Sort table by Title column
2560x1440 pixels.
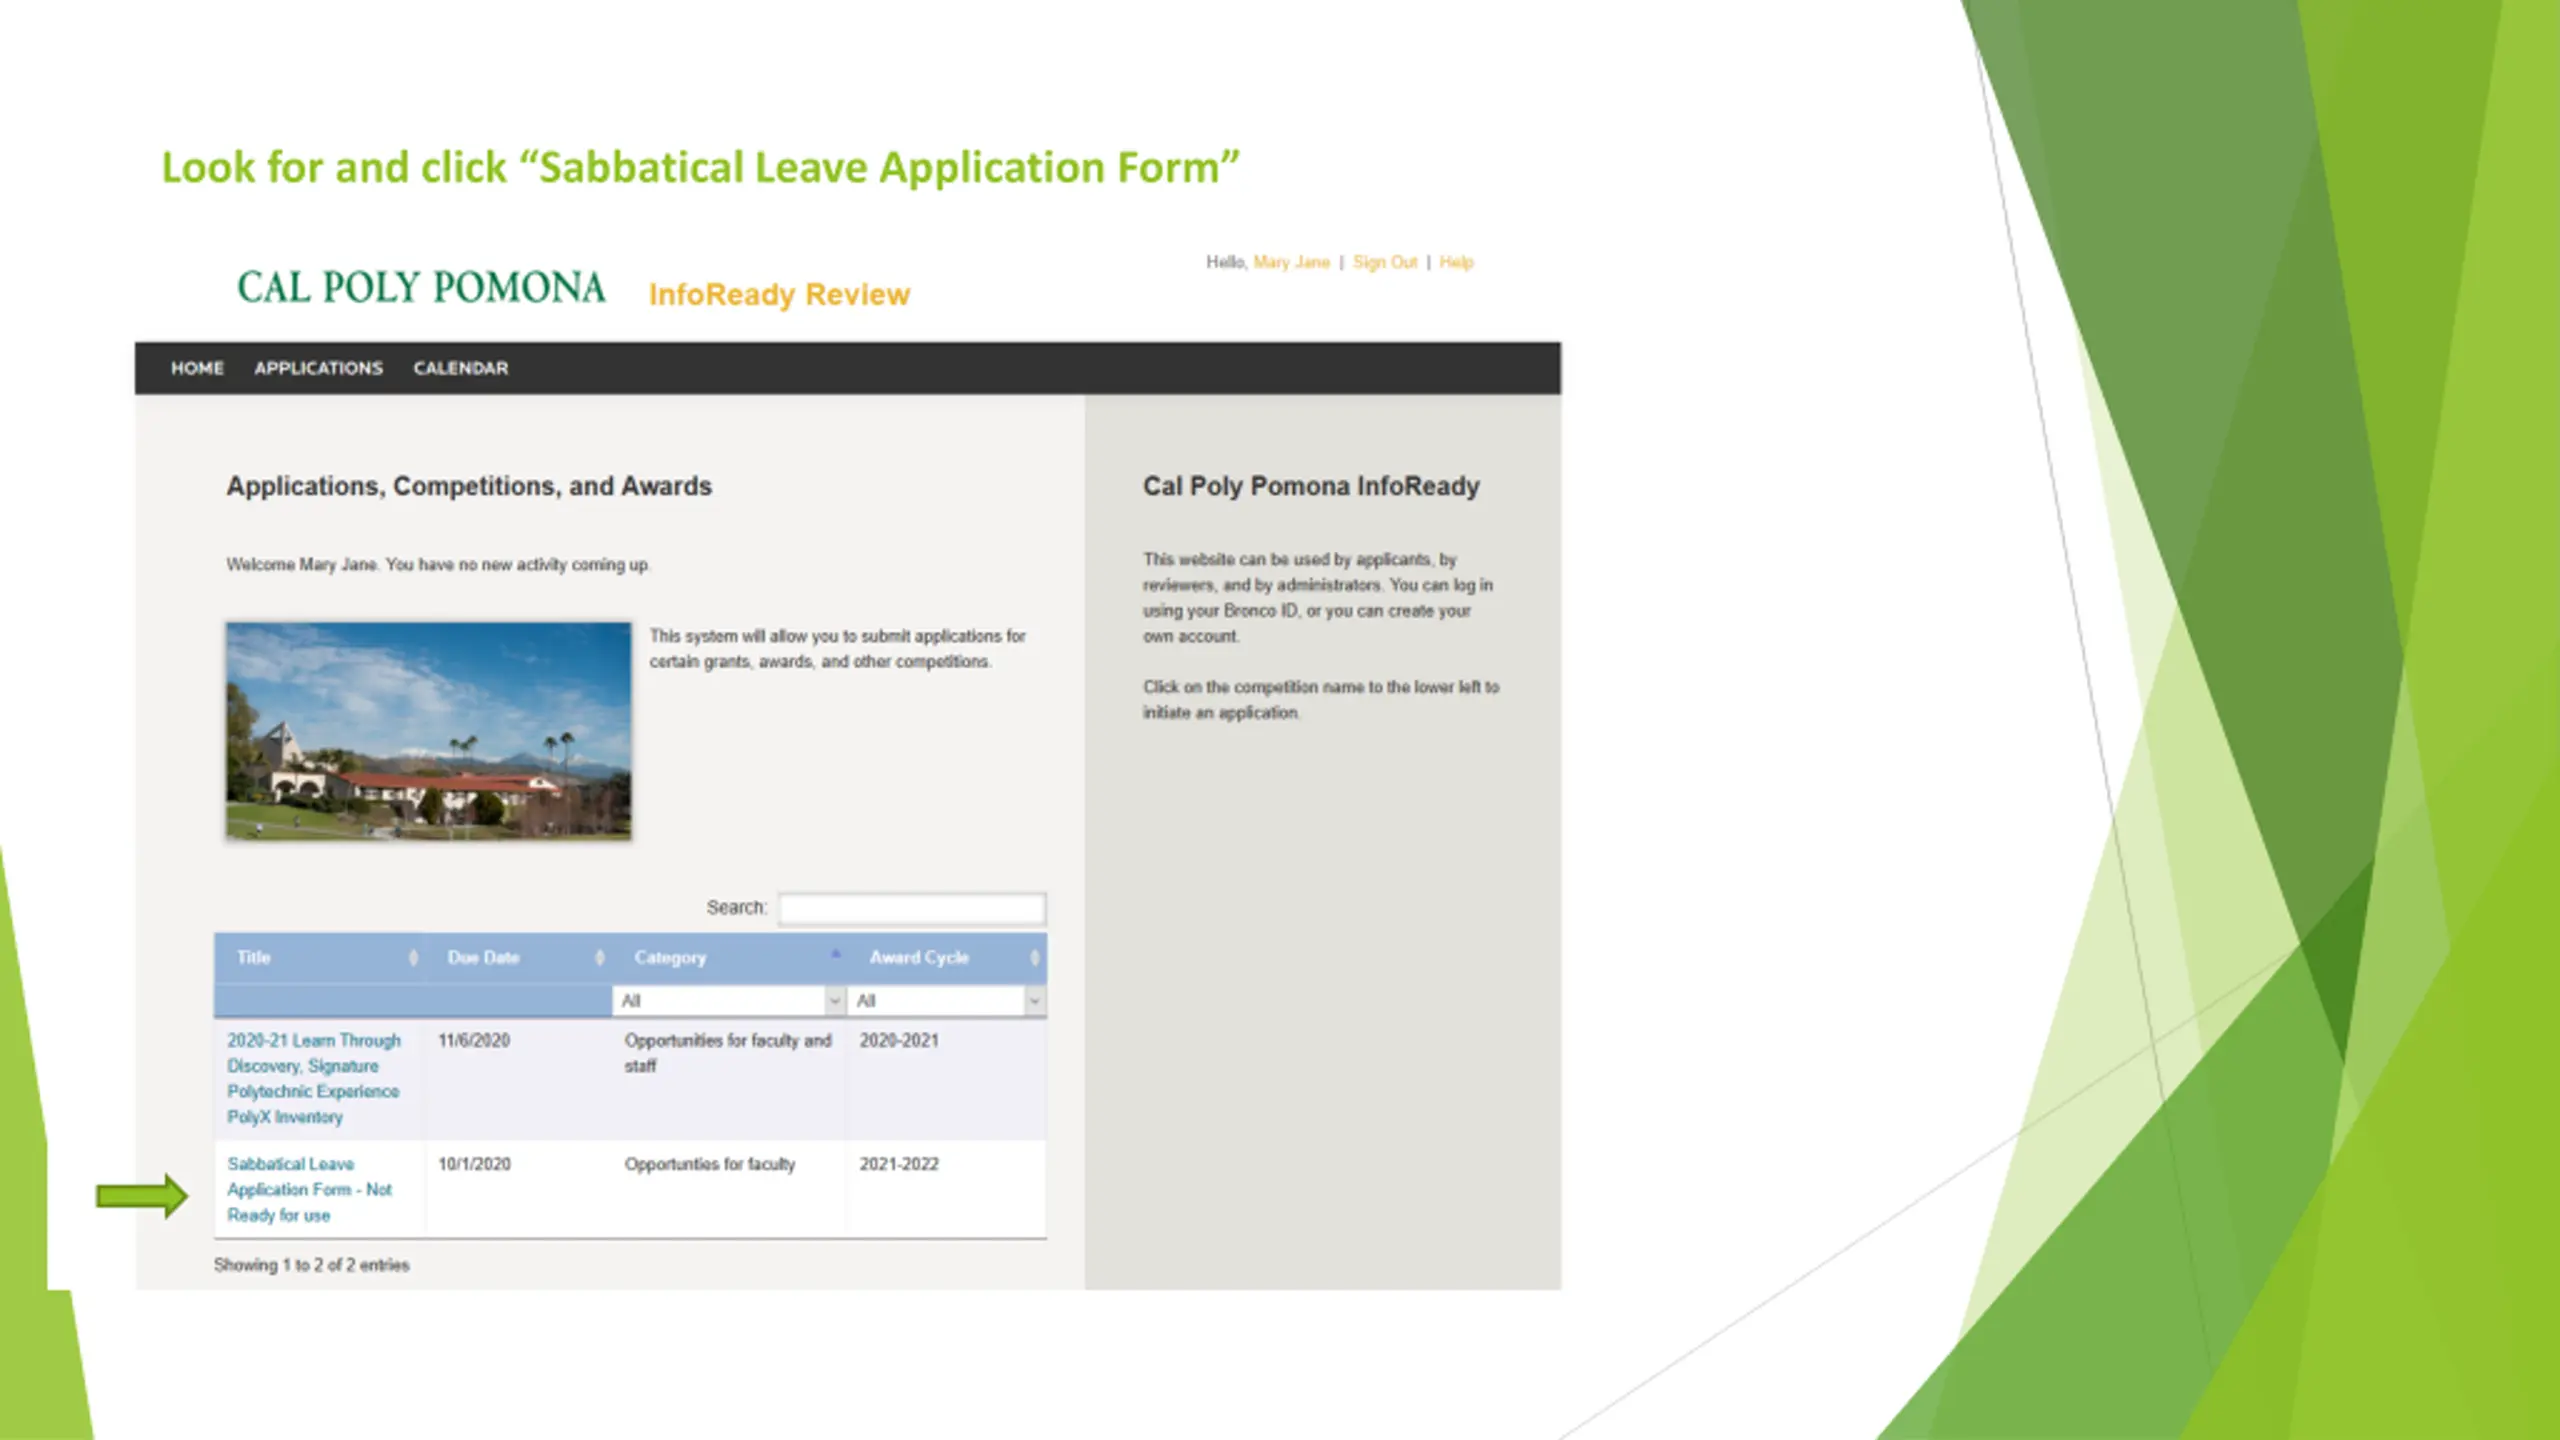[319, 958]
